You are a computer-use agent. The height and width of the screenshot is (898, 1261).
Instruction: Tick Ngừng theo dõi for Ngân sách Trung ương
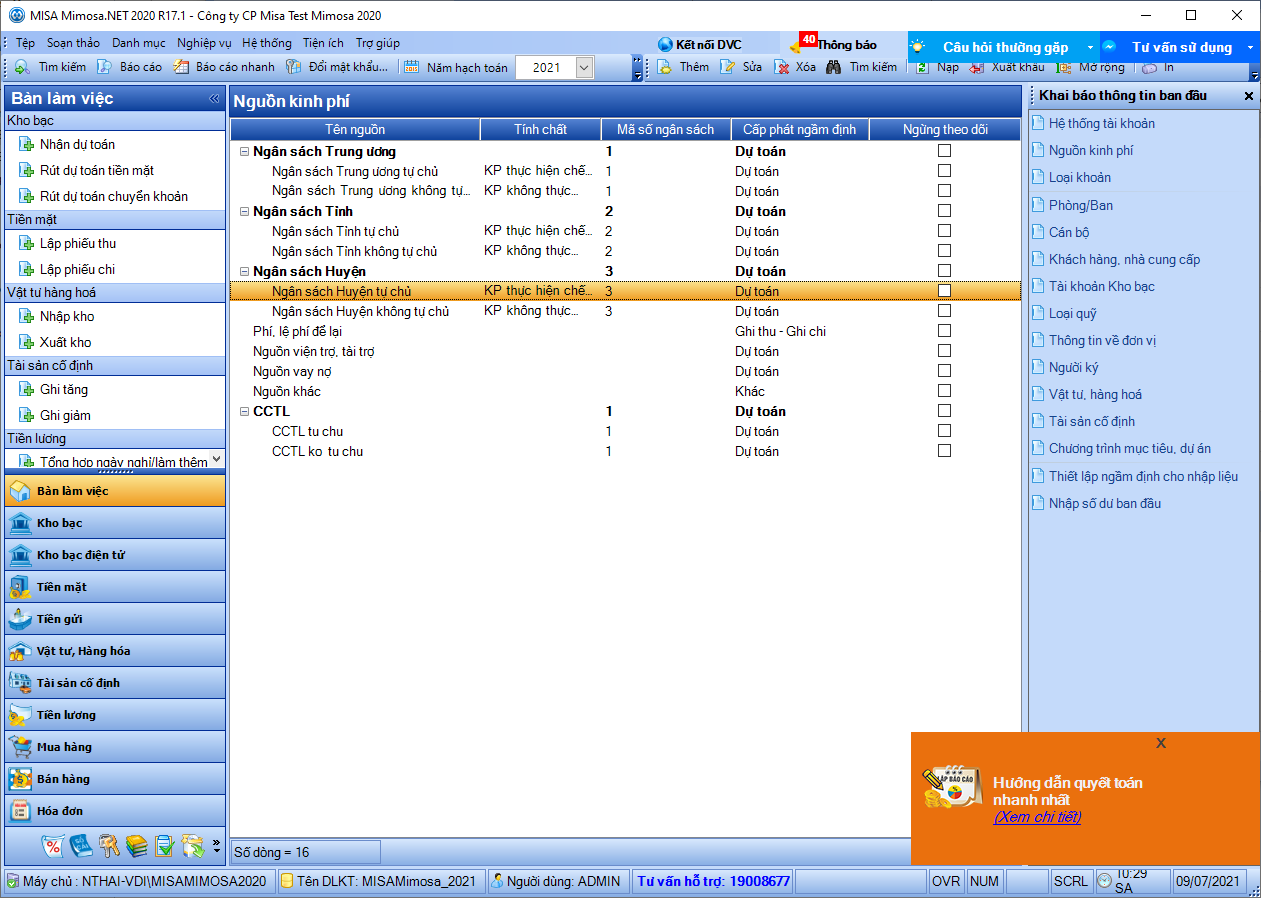pos(944,151)
